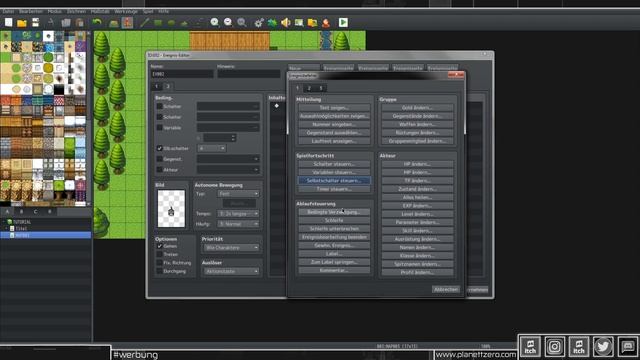Open the Character Generator icon
The height and width of the screenshot is (360, 640).
[x=326, y=22]
